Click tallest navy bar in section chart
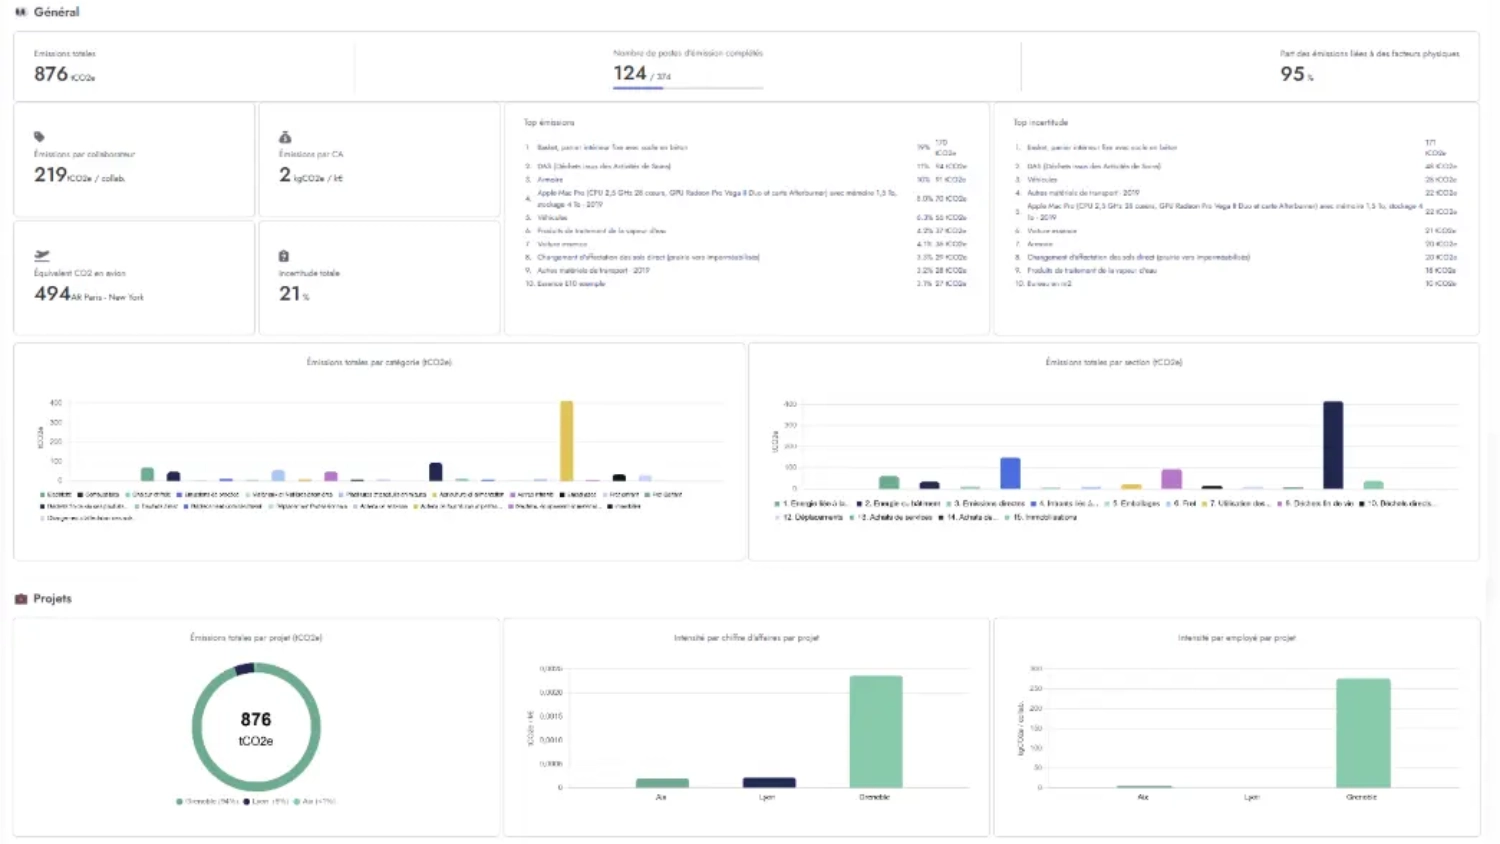The image size is (1500, 844). pos(1332,445)
